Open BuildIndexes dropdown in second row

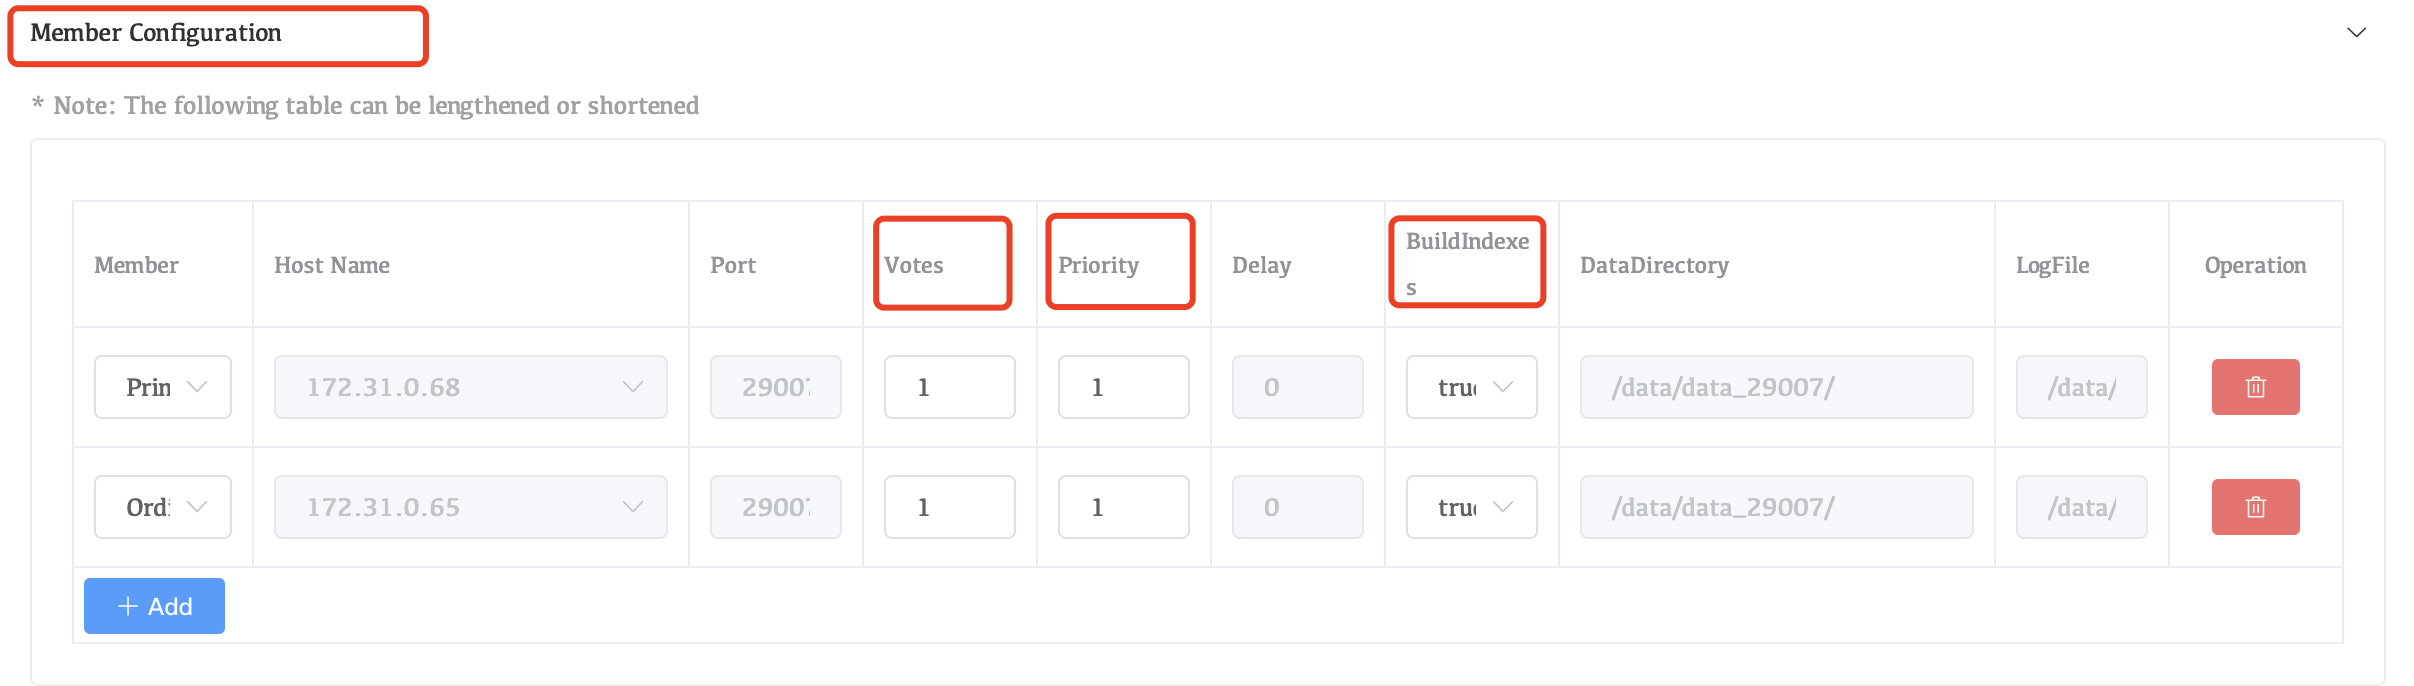1471,507
